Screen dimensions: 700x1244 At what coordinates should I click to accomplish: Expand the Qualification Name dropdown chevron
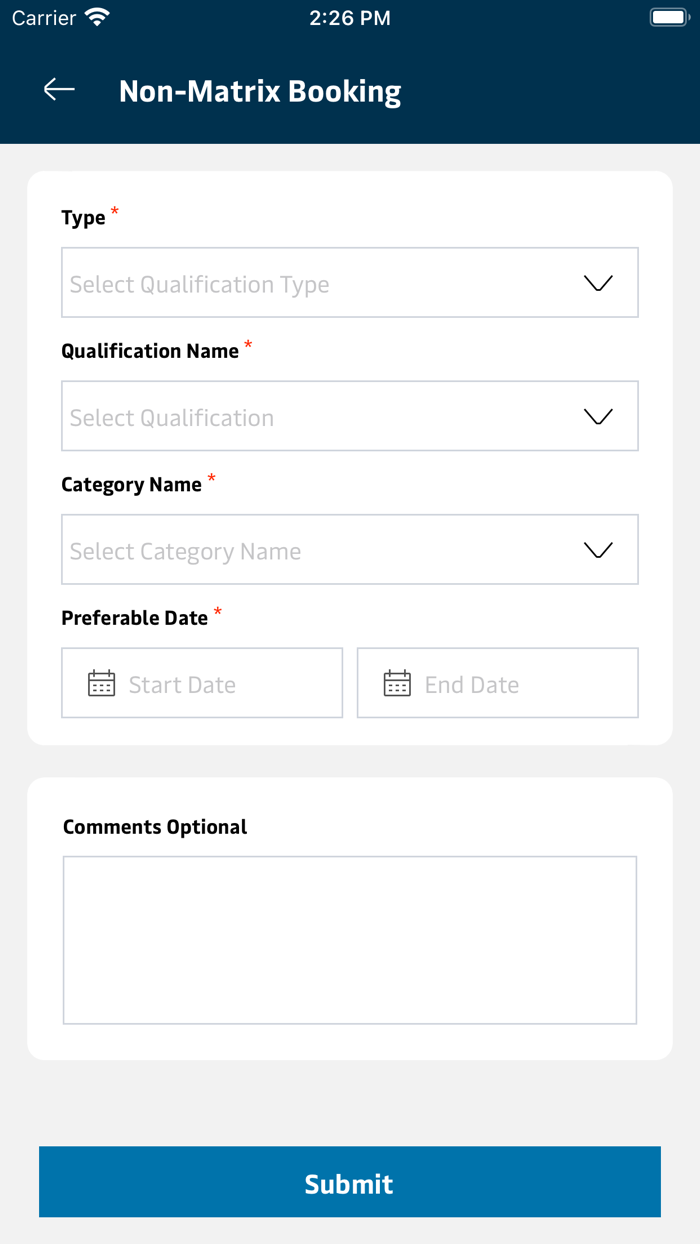click(598, 416)
